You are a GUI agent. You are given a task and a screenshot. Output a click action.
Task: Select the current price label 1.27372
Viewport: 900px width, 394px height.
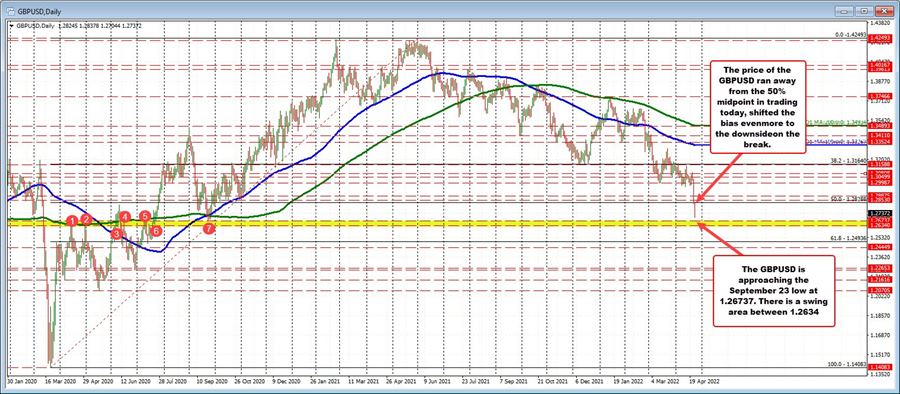coord(879,213)
